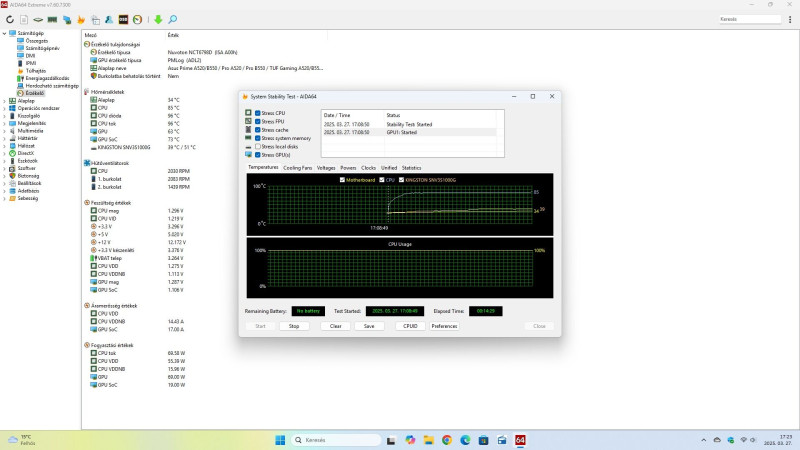The width and height of the screenshot is (800, 450).
Task: Launch Microsoft Edge from the taskbar
Action: (x=465, y=440)
